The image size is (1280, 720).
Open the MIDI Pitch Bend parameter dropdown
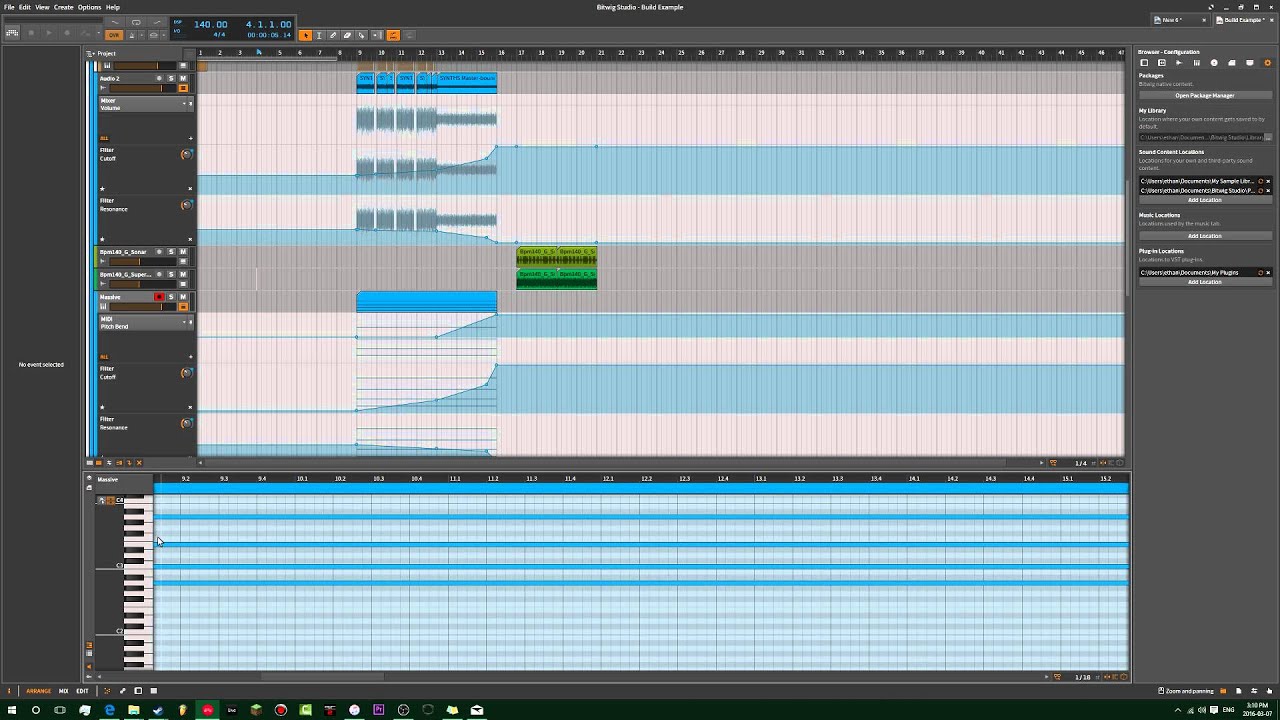click(184, 322)
